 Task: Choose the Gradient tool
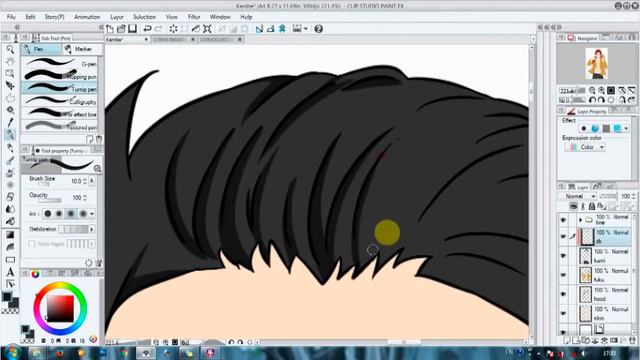(10, 235)
